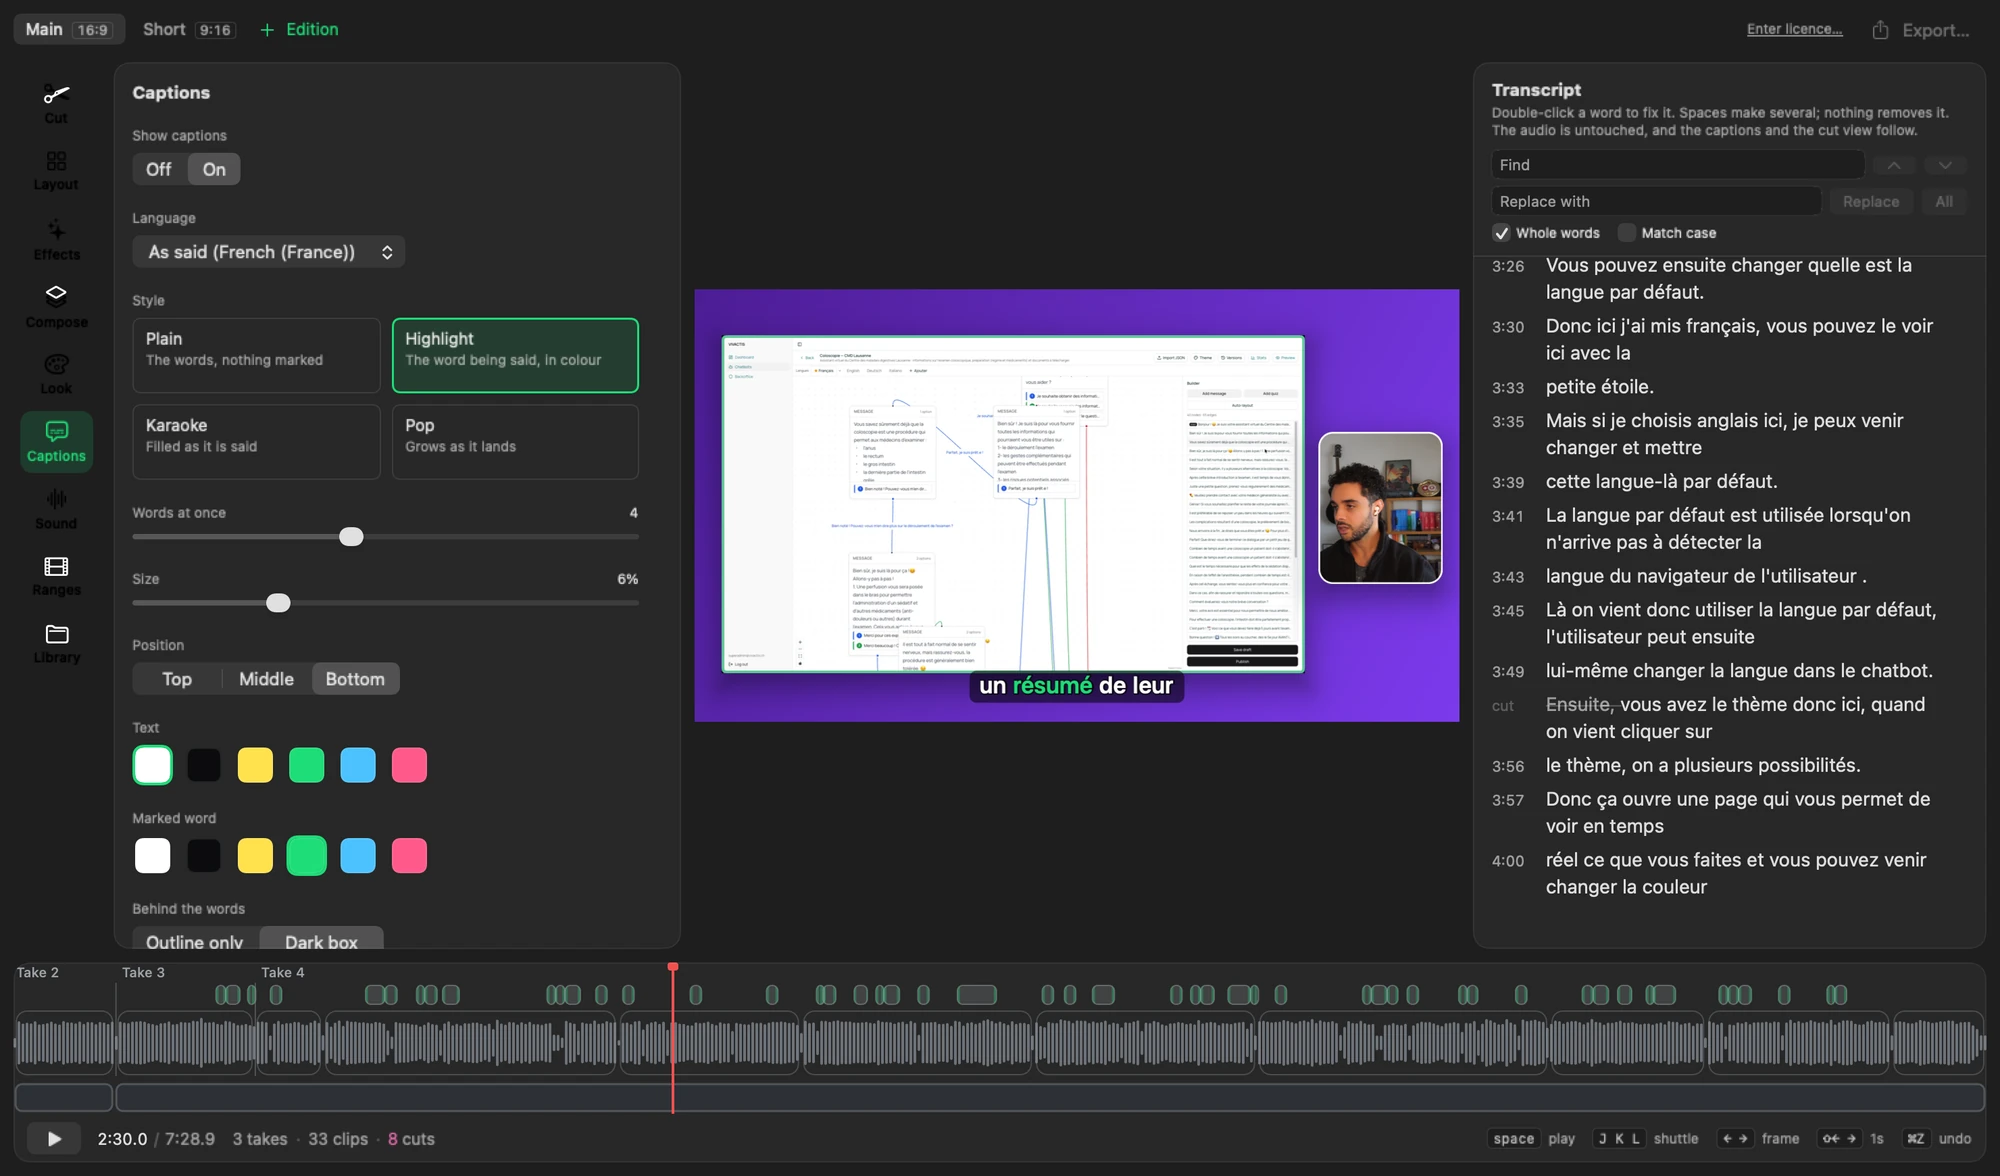This screenshot has height=1176, width=2000.
Task: Open the Look panel
Action: [x=56, y=374]
